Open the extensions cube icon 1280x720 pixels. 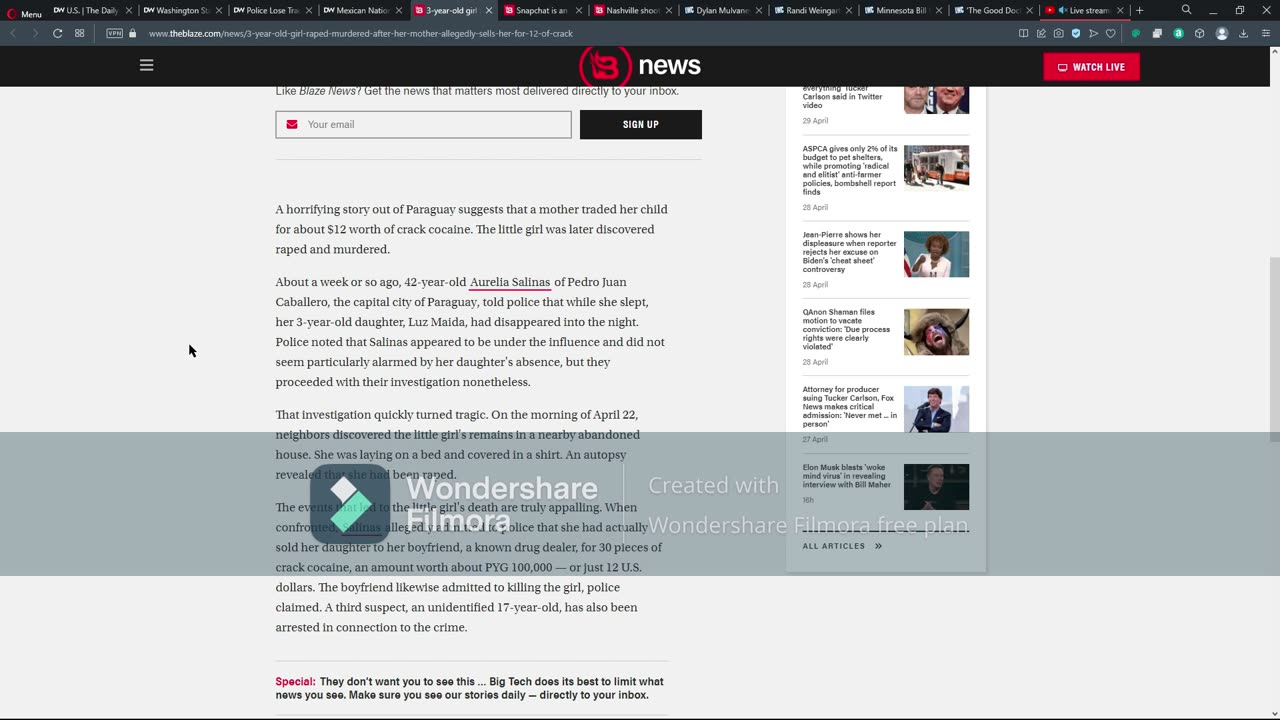coord(1199,33)
